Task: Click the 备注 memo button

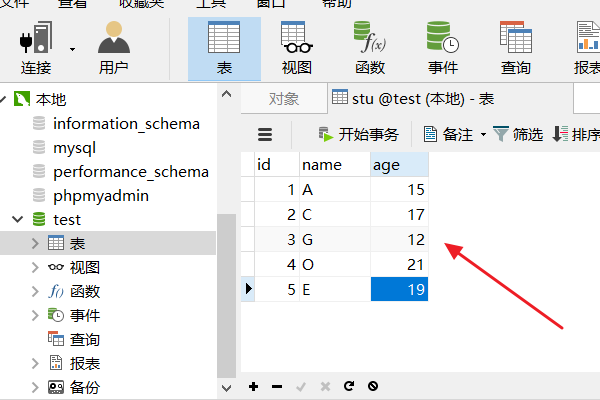Action: [448, 134]
